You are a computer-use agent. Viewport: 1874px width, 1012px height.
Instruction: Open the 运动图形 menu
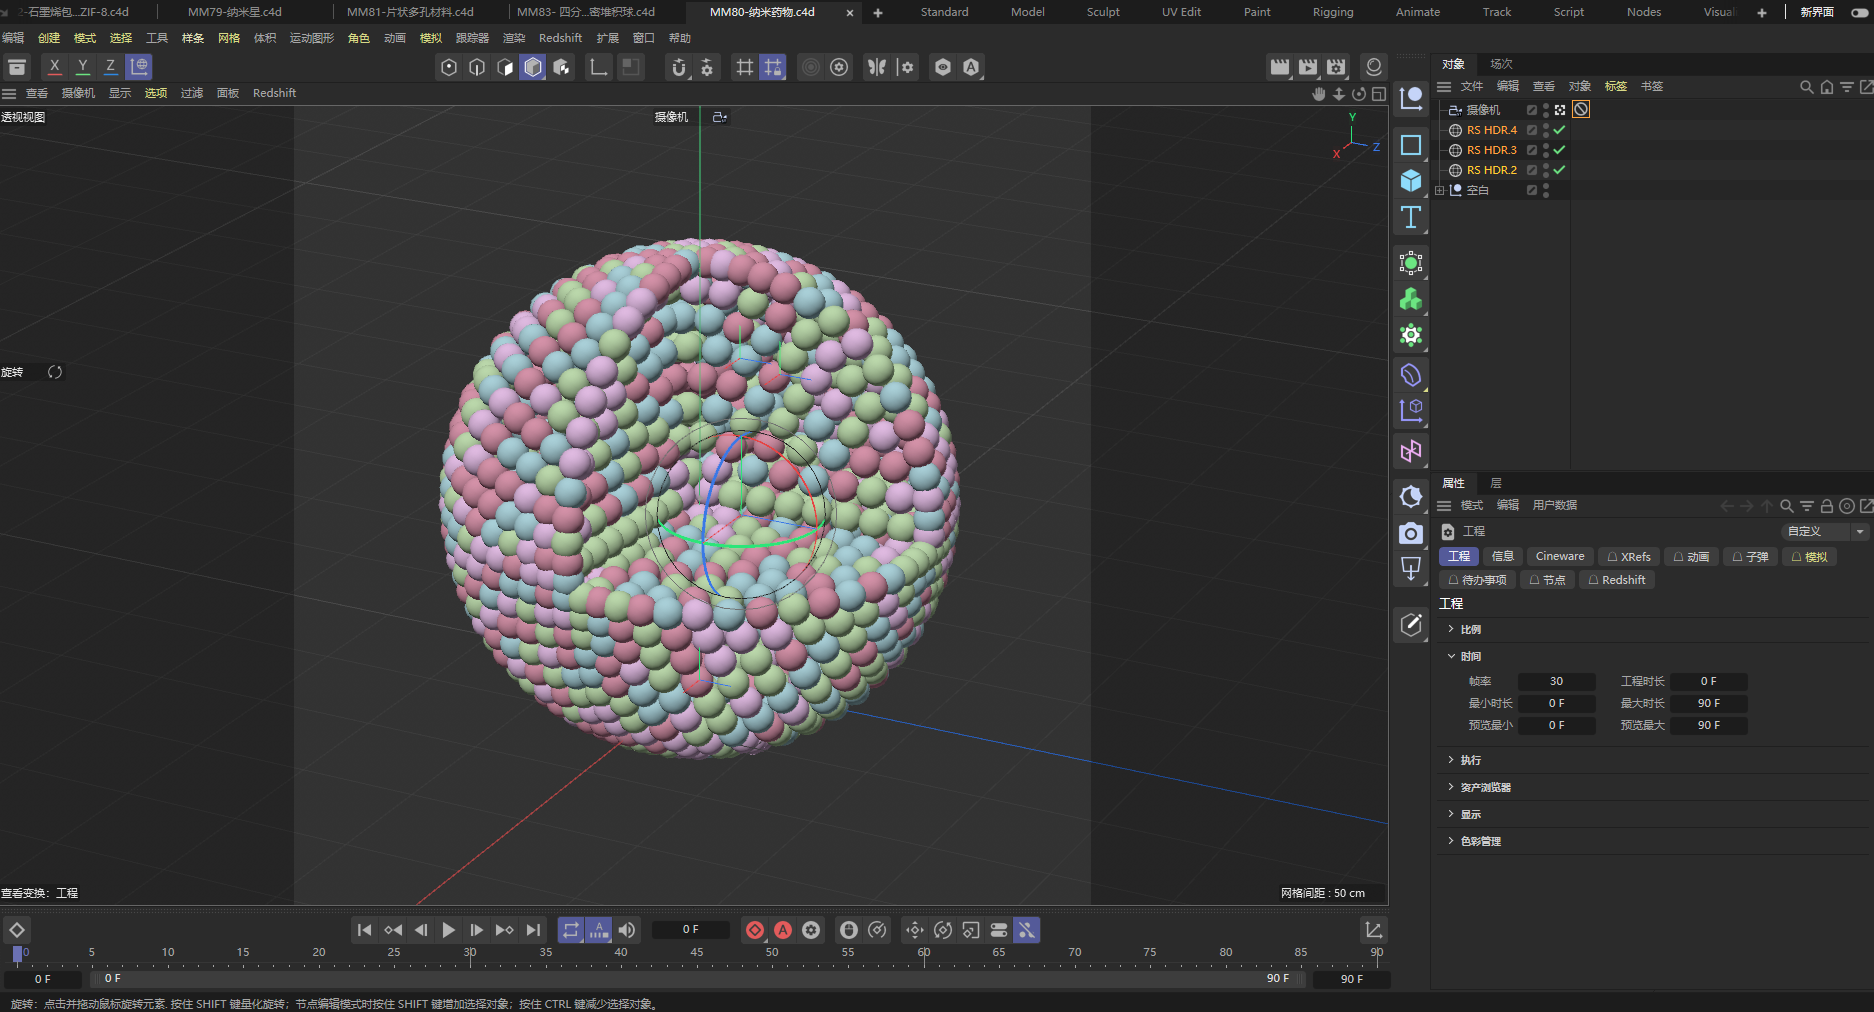pyautogui.click(x=311, y=38)
